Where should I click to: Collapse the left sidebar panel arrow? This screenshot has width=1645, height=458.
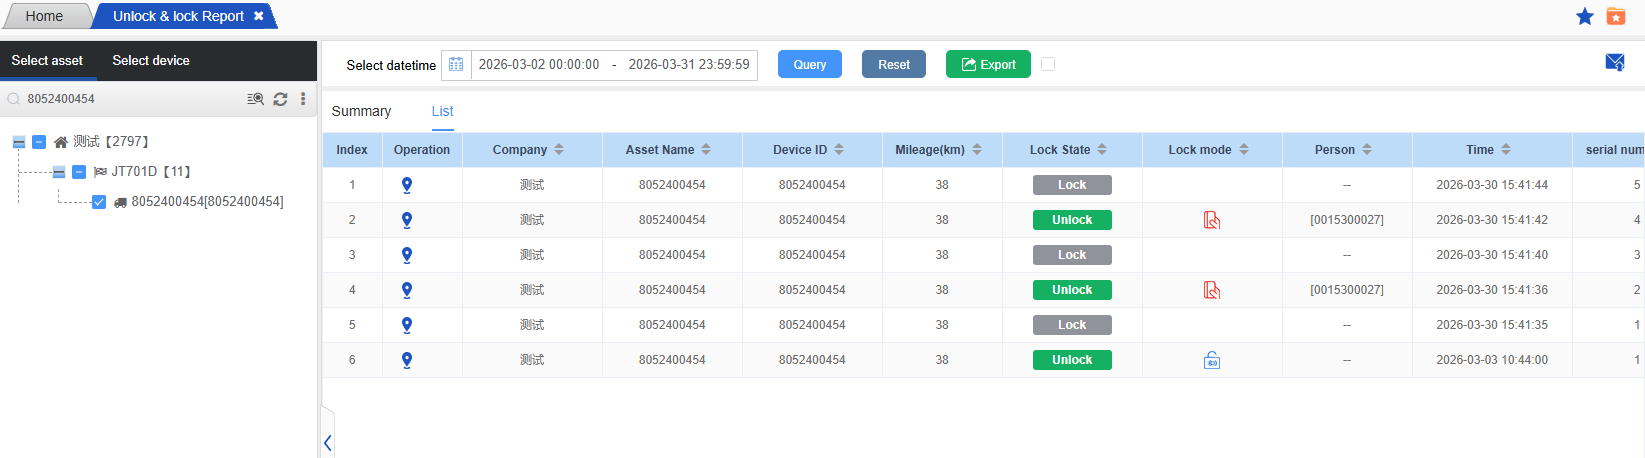[327, 442]
